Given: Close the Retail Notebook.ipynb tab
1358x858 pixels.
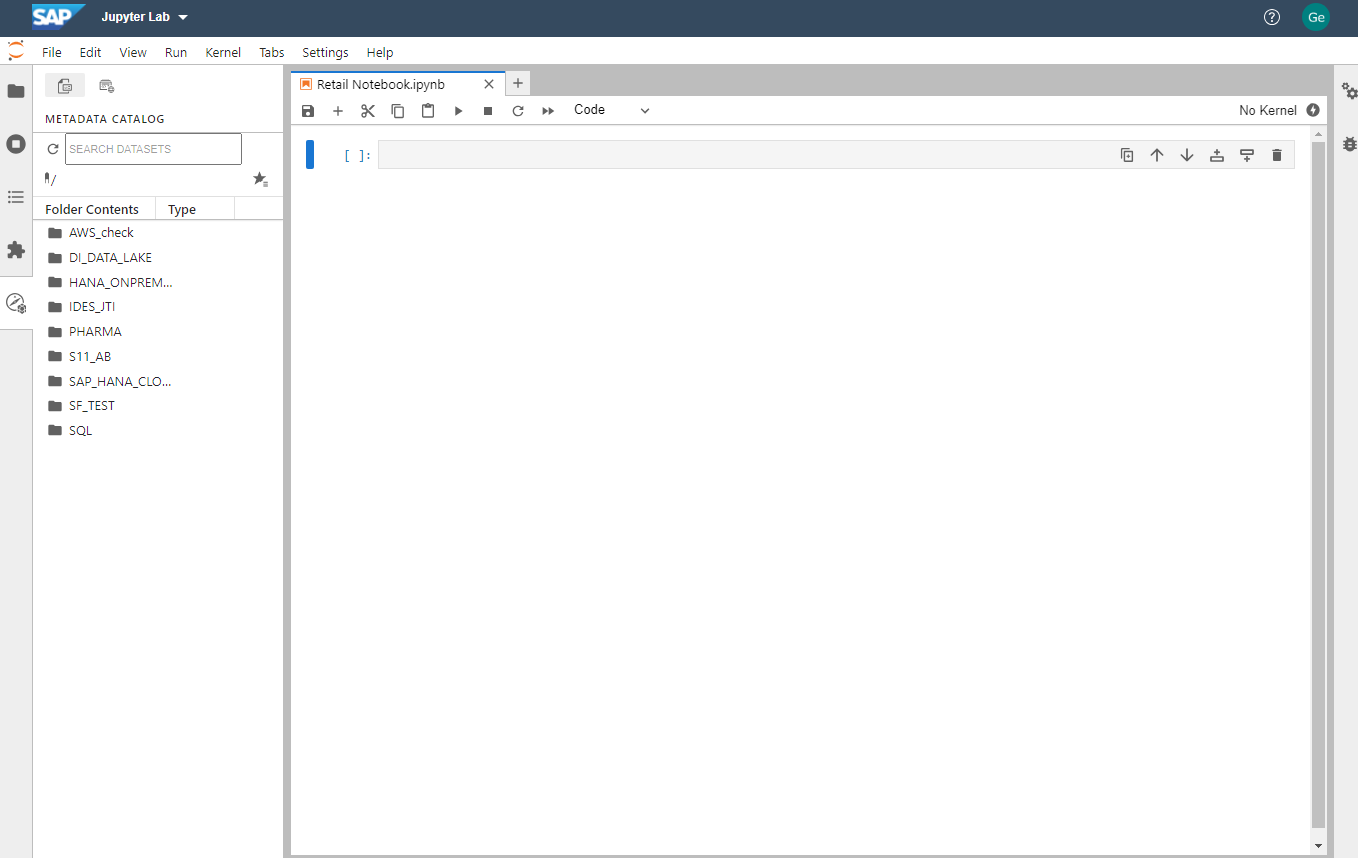Looking at the screenshot, I should (489, 84).
